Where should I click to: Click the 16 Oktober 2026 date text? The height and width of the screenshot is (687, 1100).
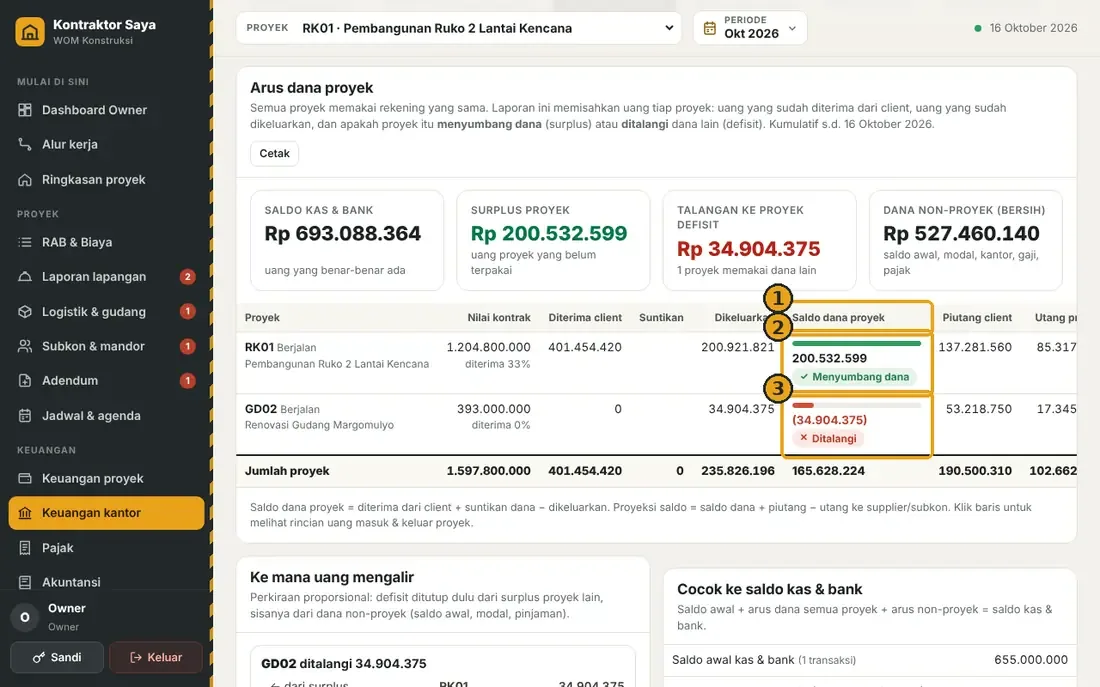point(1033,28)
